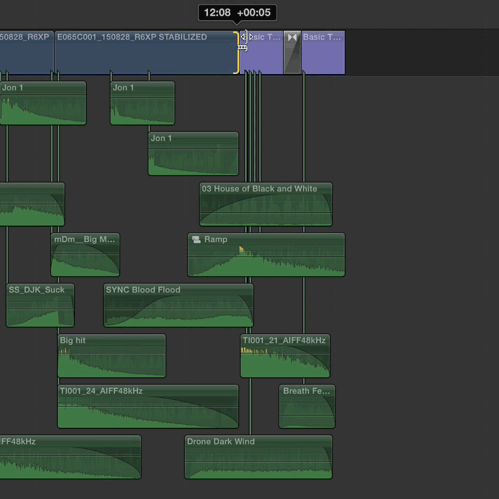Select the E065C001_150828_R6XP STABILIZED video clip
Screen dimensions: 499x499
146,52
